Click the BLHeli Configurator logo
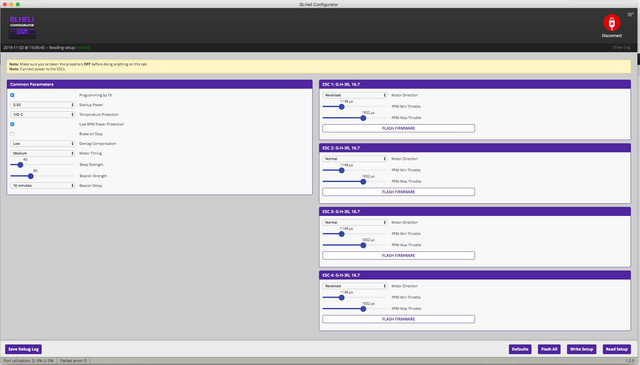The image size is (640, 365). [x=22, y=27]
